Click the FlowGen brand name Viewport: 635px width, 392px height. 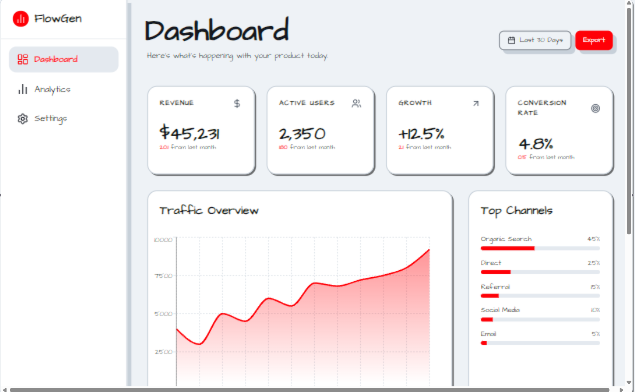coord(58,19)
